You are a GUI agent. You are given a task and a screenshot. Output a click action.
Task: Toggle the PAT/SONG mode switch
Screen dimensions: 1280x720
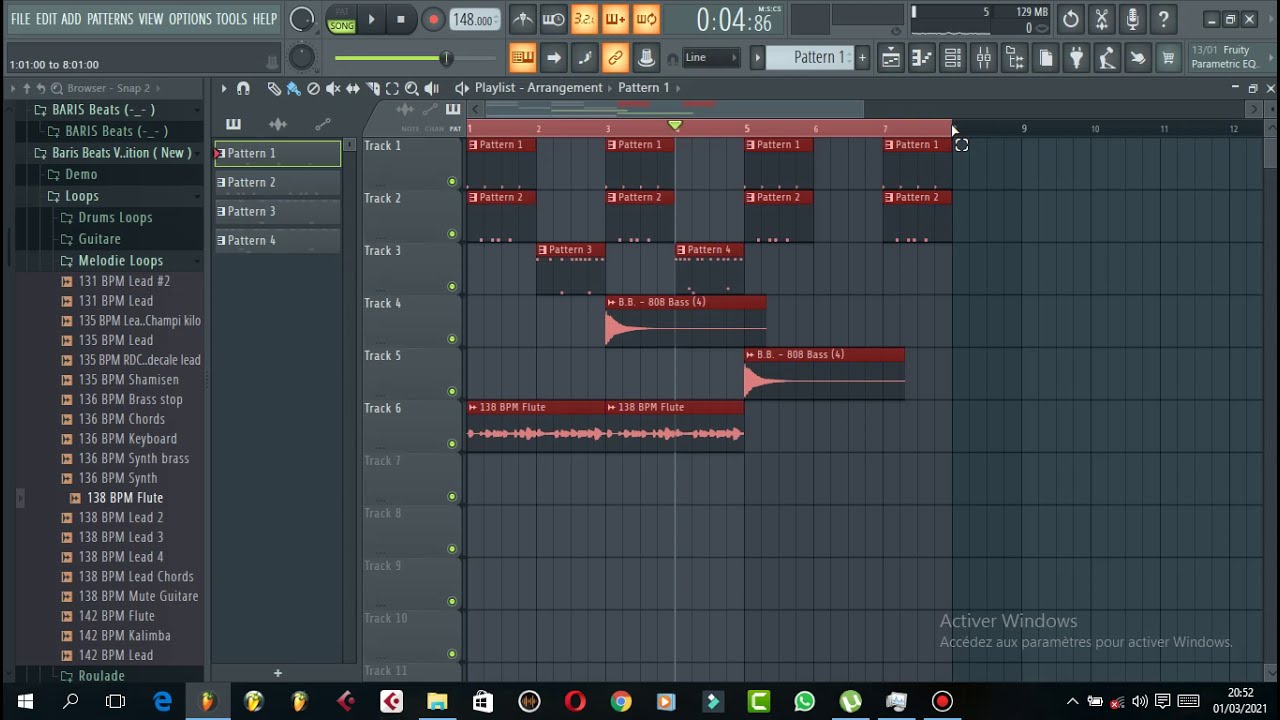[342, 19]
